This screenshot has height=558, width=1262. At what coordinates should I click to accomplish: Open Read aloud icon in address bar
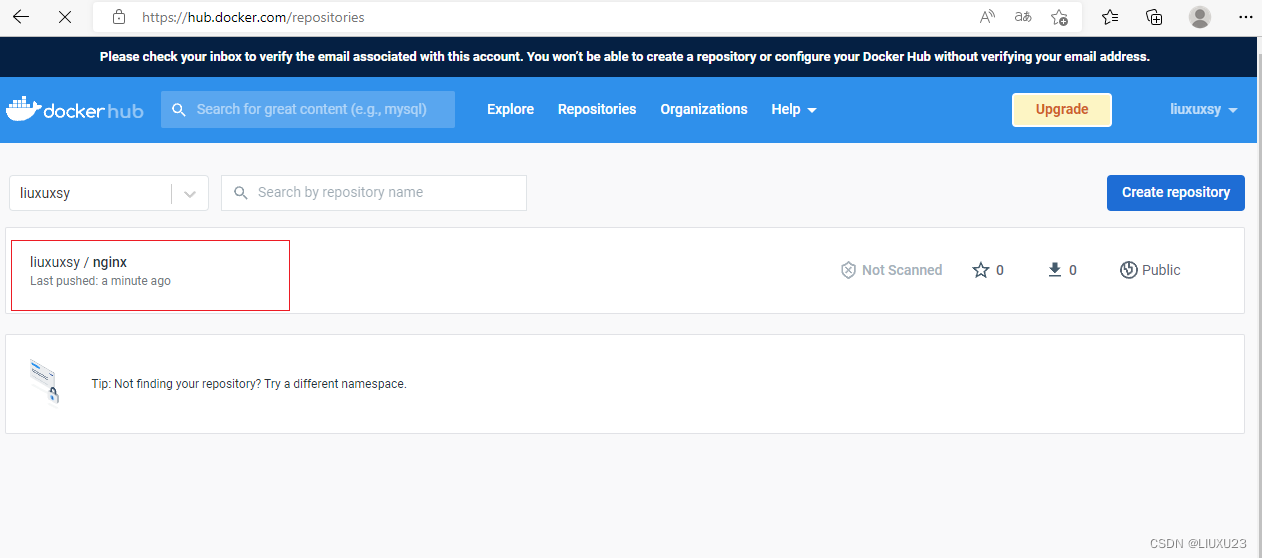coord(987,17)
